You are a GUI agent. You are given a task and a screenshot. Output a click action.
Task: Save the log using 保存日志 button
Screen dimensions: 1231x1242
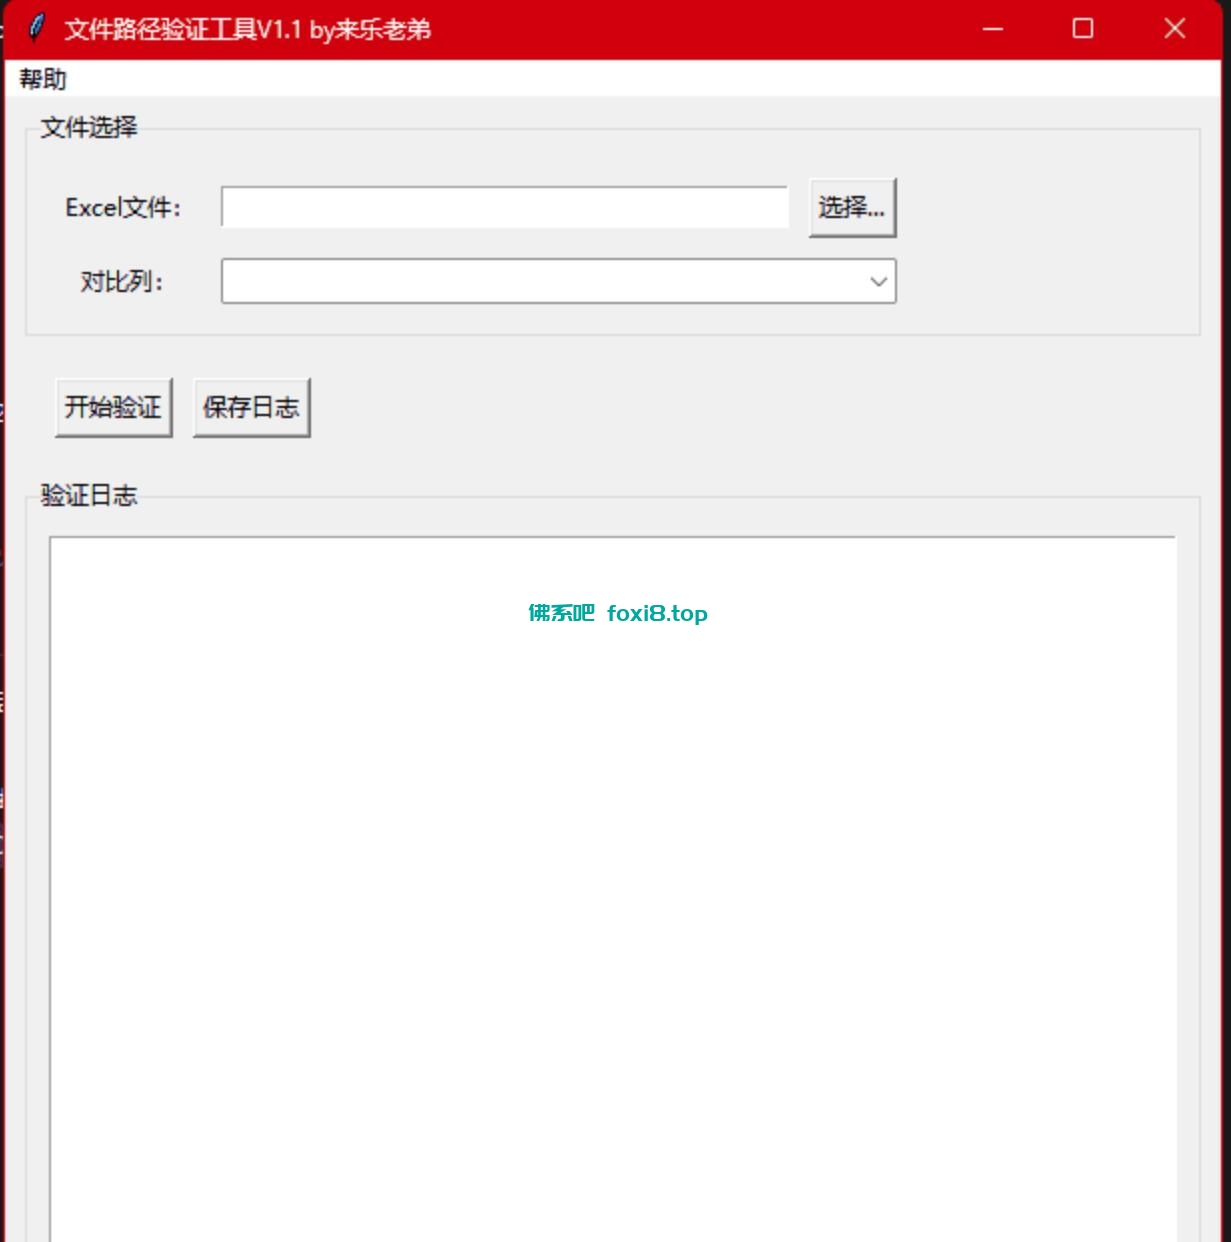pyautogui.click(x=251, y=407)
